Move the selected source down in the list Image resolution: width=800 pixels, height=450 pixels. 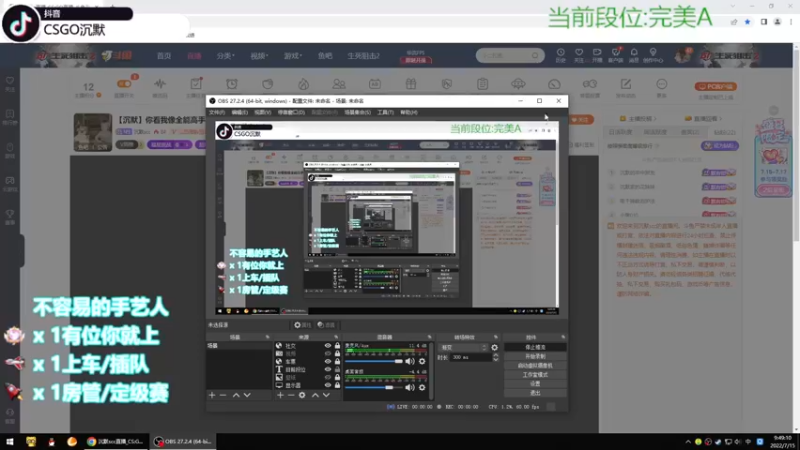(x=326, y=395)
